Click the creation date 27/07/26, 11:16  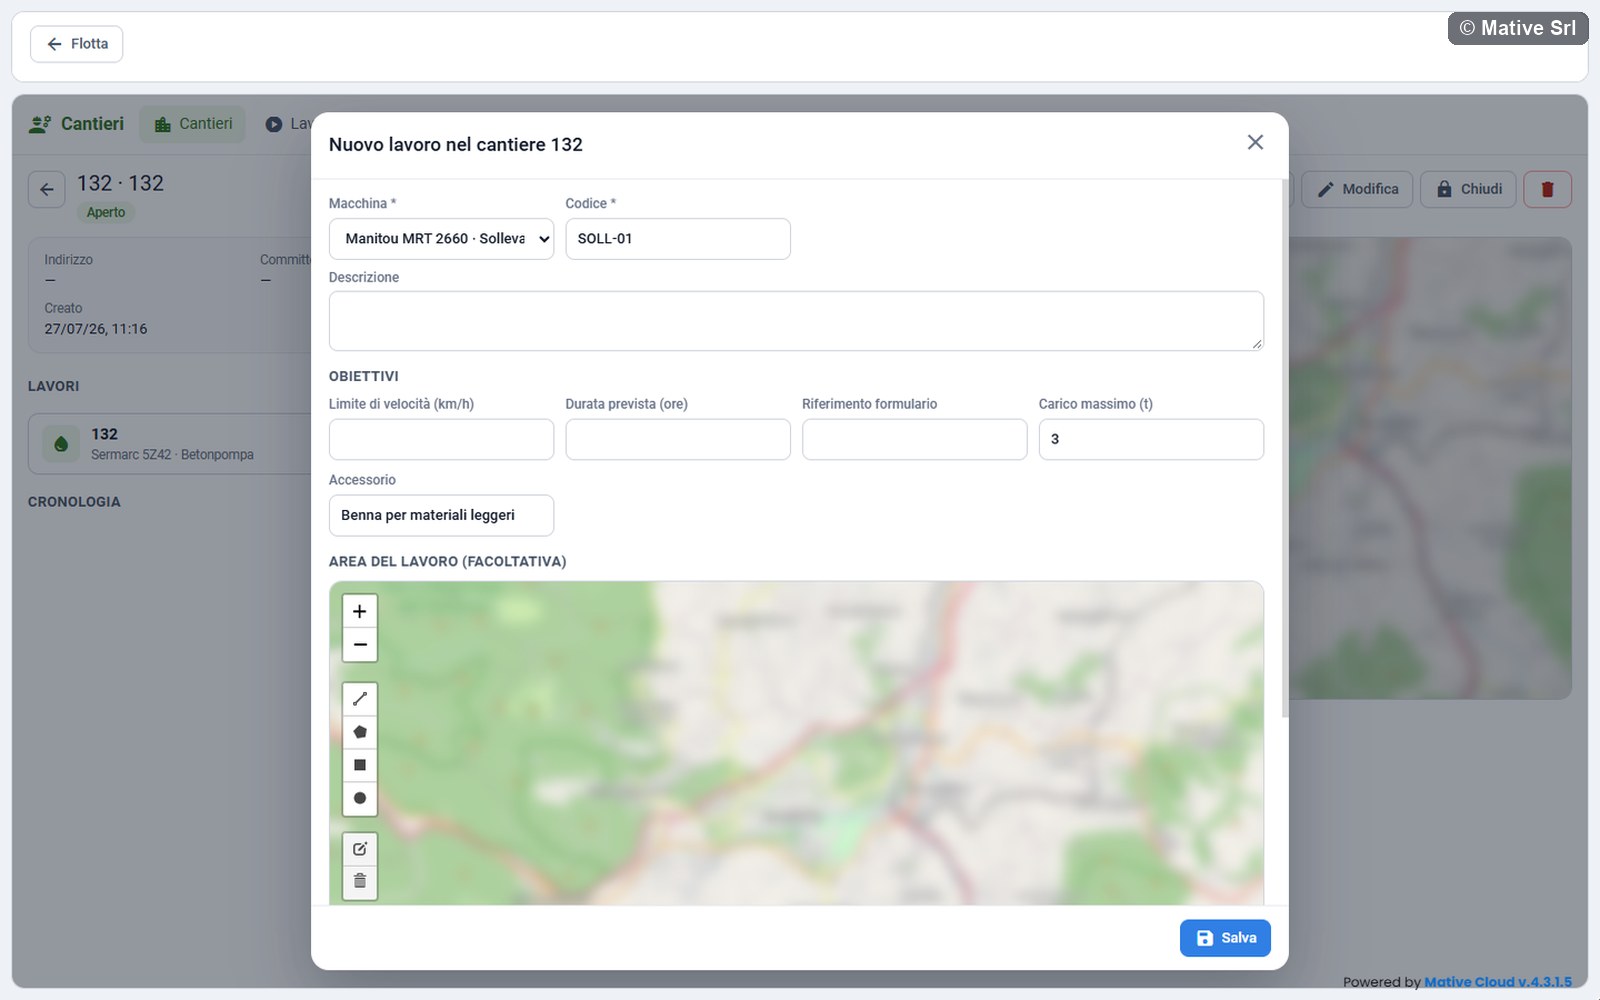pyautogui.click(x=96, y=329)
